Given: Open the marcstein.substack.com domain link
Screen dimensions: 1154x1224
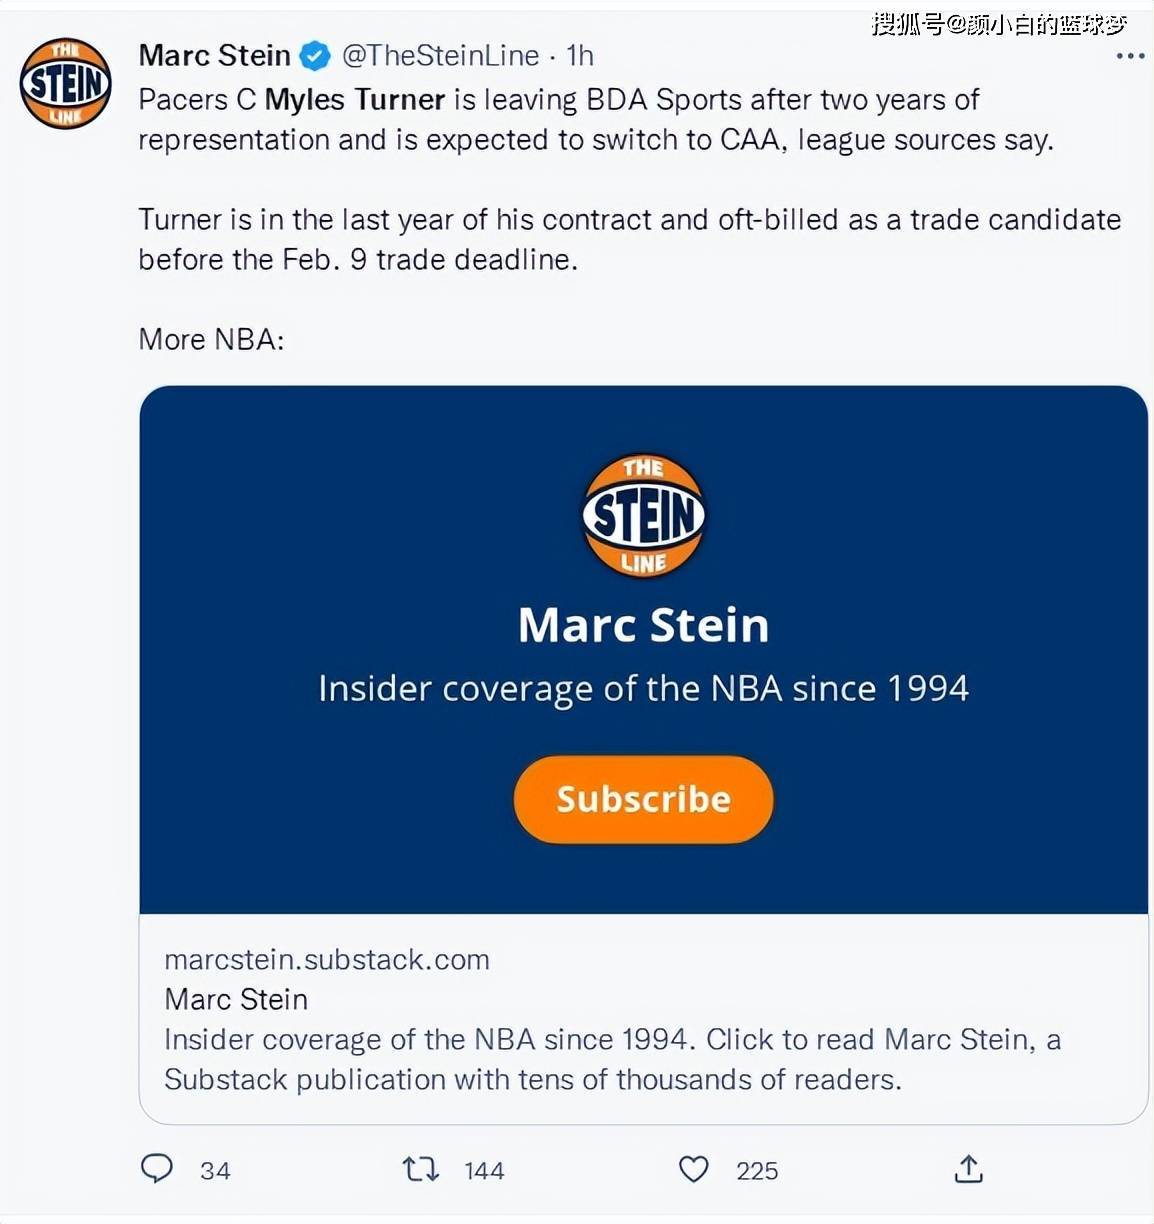Looking at the screenshot, I should coord(327,960).
